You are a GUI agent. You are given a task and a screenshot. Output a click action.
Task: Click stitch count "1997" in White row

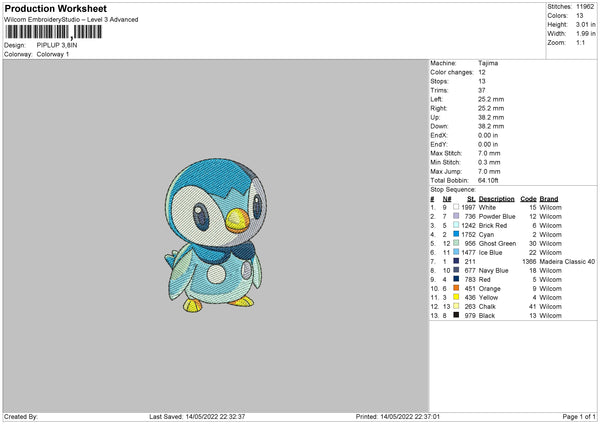pyautogui.click(x=468, y=208)
